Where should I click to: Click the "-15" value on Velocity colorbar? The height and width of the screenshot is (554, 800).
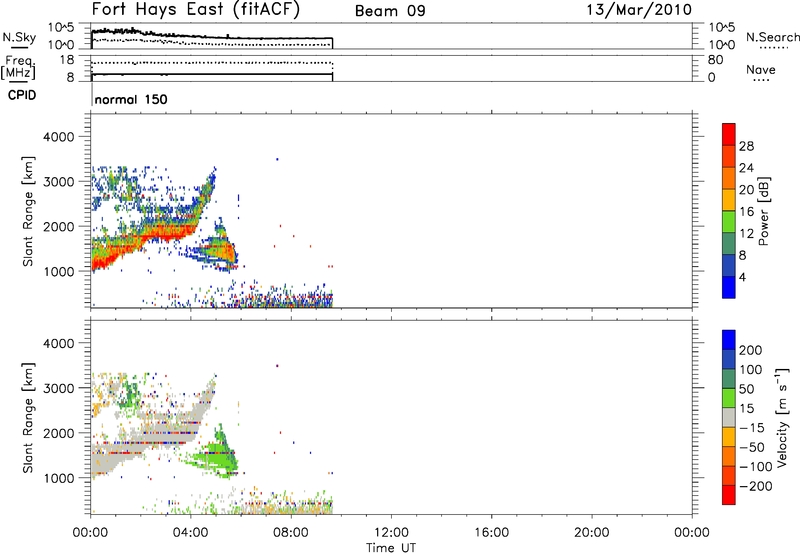(x=752, y=427)
